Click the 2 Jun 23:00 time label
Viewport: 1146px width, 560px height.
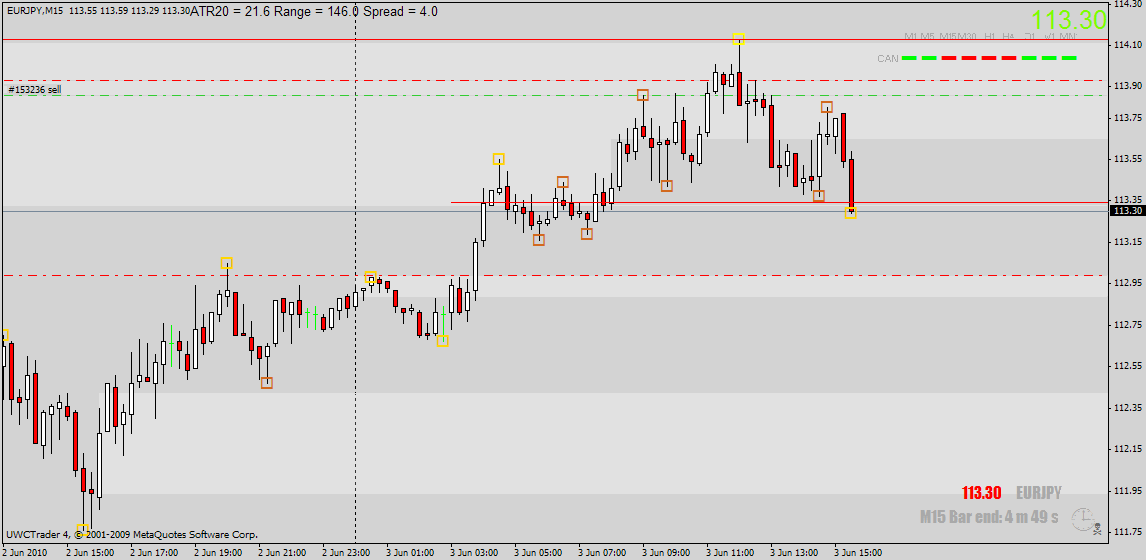pyautogui.click(x=346, y=553)
